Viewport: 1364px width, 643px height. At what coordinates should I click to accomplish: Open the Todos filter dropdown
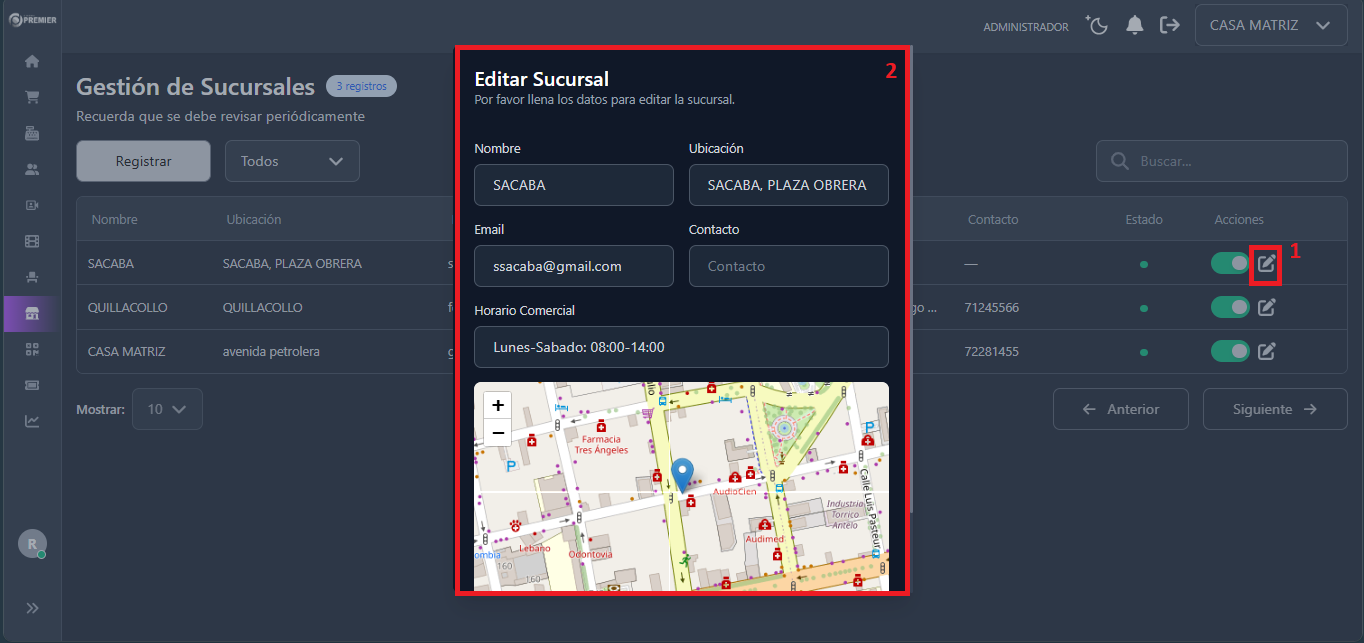point(292,161)
